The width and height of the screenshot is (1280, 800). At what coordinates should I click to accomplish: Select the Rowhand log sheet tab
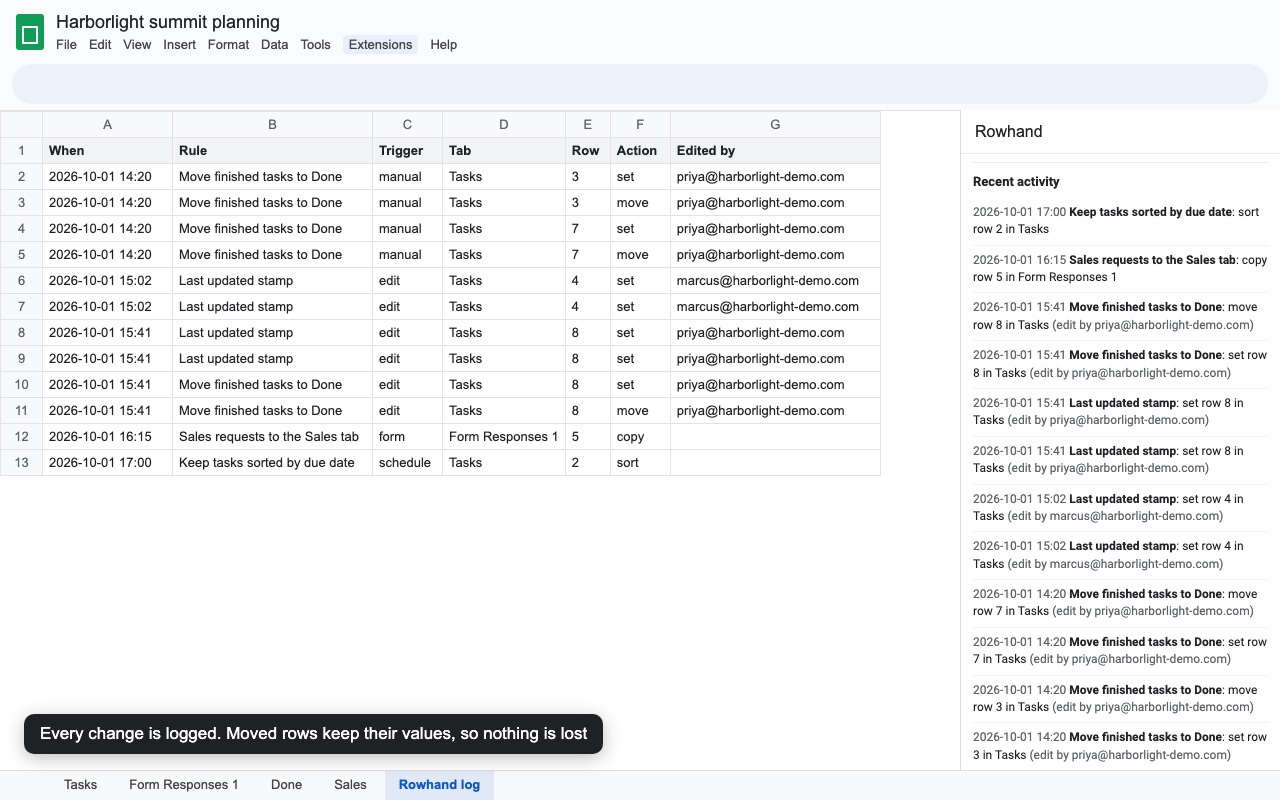click(x=439, y=785)
